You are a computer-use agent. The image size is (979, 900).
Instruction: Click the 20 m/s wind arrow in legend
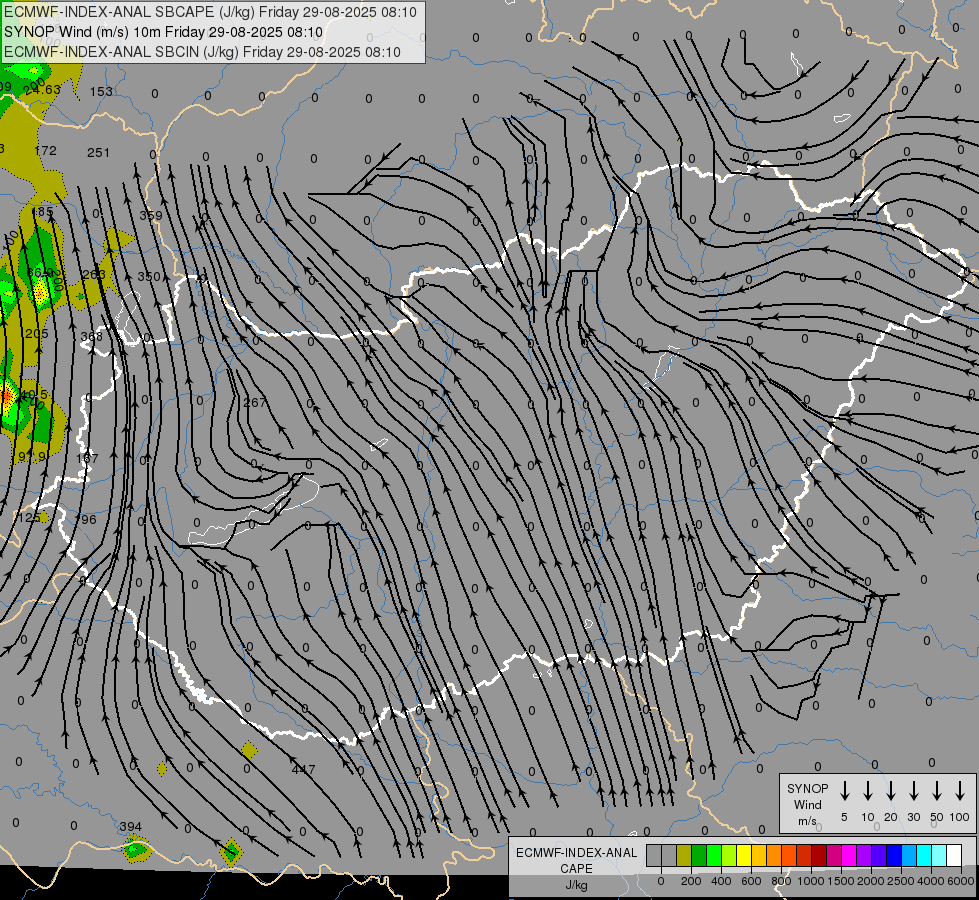click(890, 791)
